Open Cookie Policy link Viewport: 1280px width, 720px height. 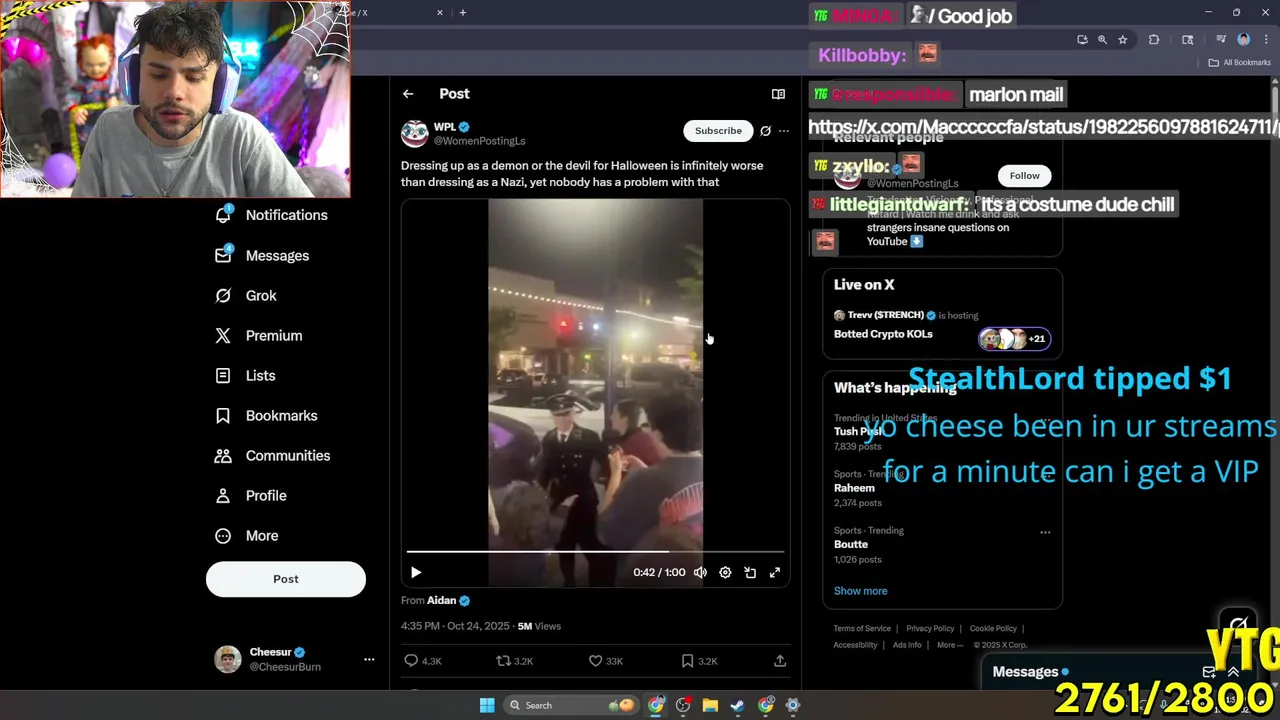[x=993, y=629]
